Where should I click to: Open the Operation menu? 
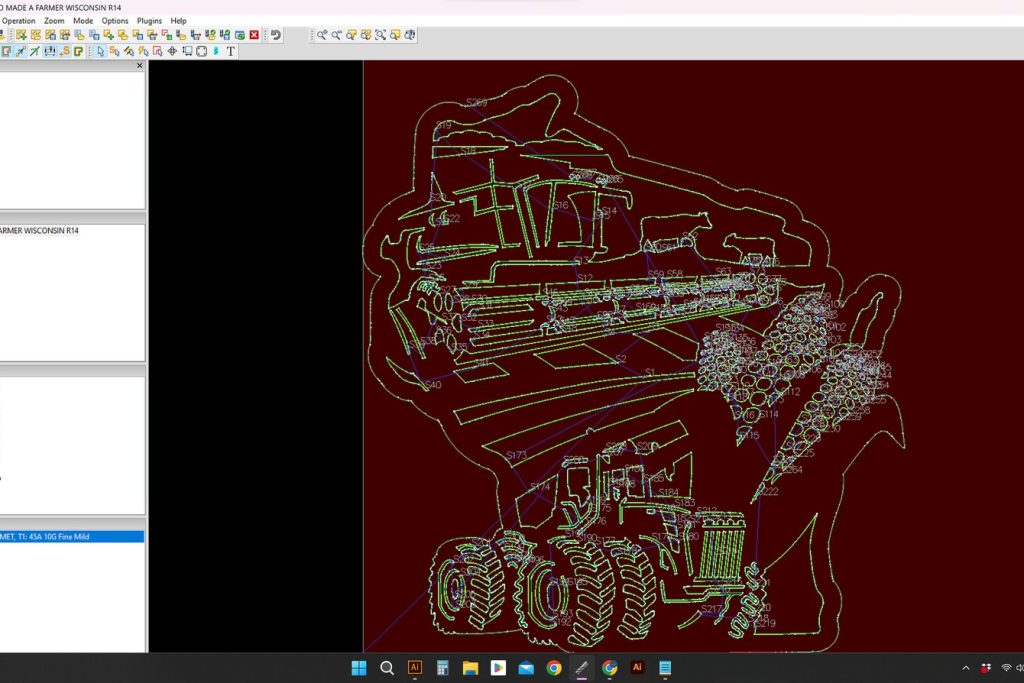click(x=19, y=20)
